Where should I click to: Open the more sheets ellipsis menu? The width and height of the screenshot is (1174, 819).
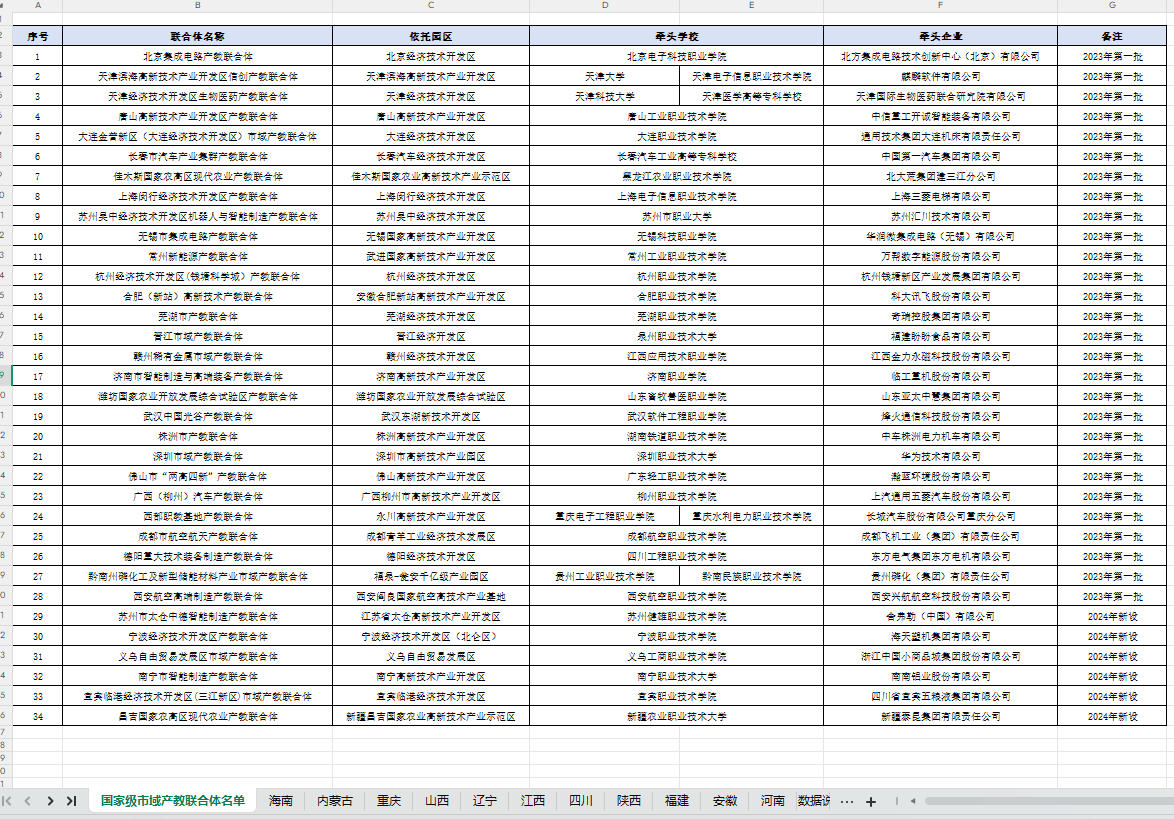(x=847, y=801)
